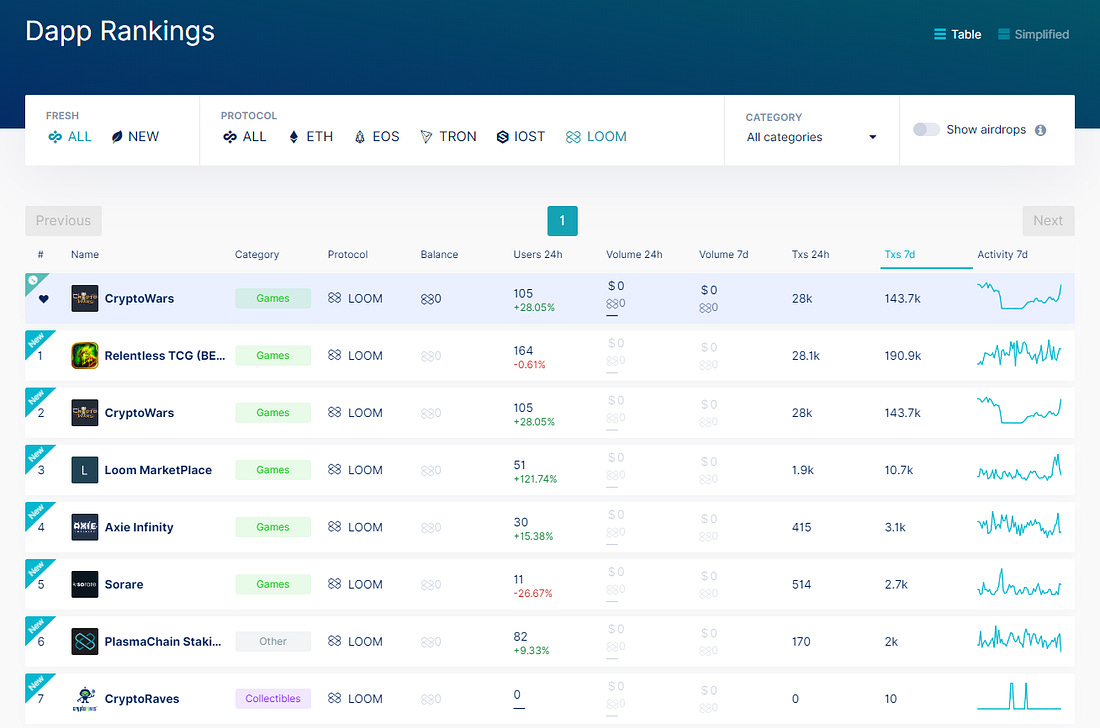Filter protocol by EOS
Screen dimensions: 1100x728
(377, 137)
